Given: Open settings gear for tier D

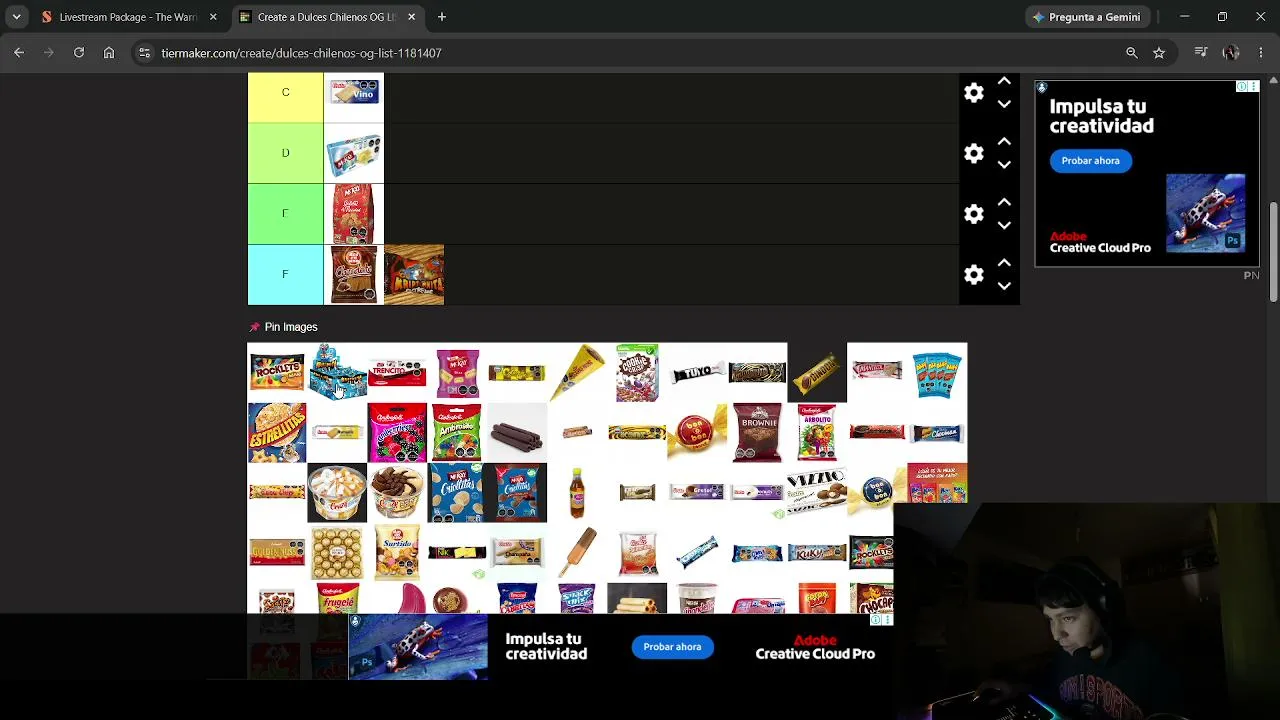Looking at the screenshot, I should click(974, 153).
